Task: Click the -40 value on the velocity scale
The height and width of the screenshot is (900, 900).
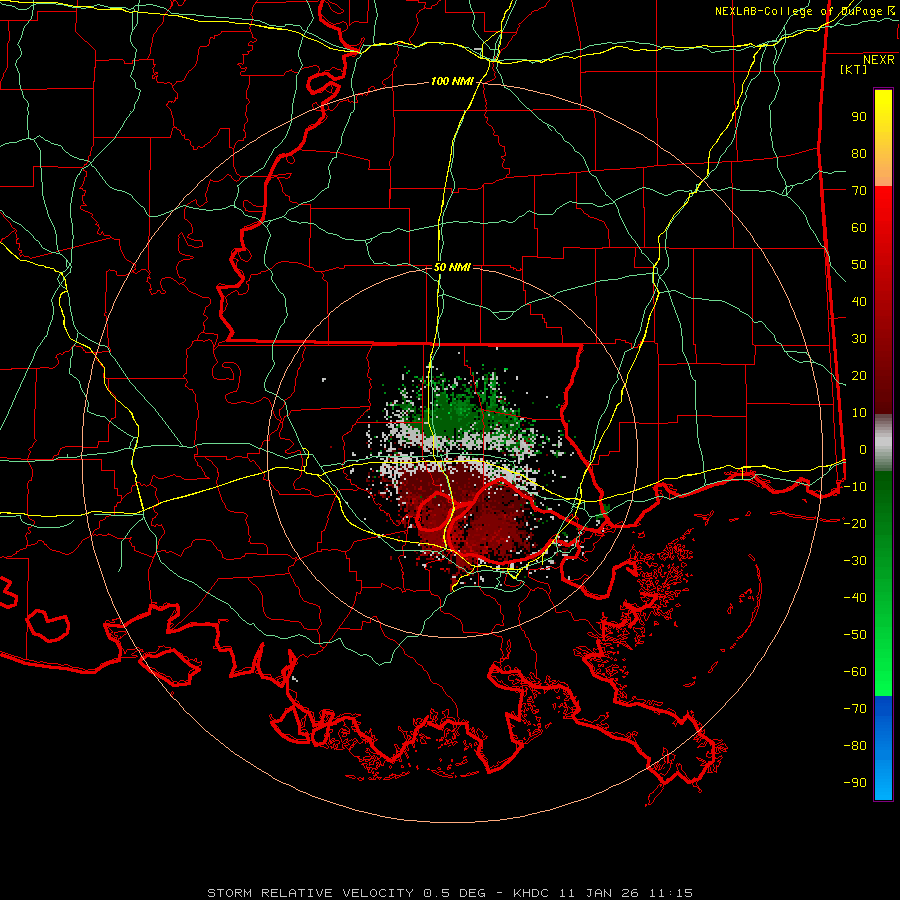Action: click(855, 598)
